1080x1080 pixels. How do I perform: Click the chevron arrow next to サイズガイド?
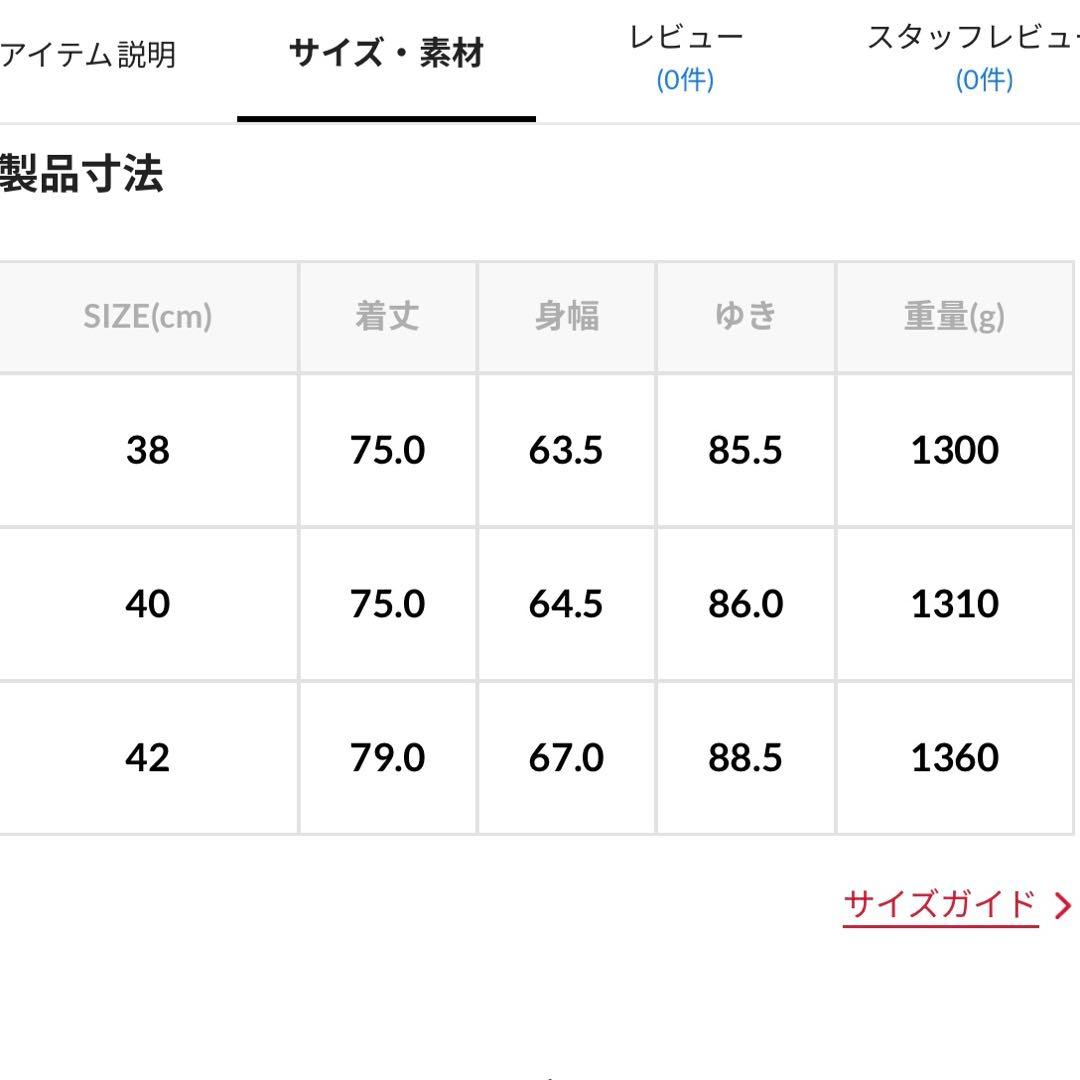(x=1057, y=903)
